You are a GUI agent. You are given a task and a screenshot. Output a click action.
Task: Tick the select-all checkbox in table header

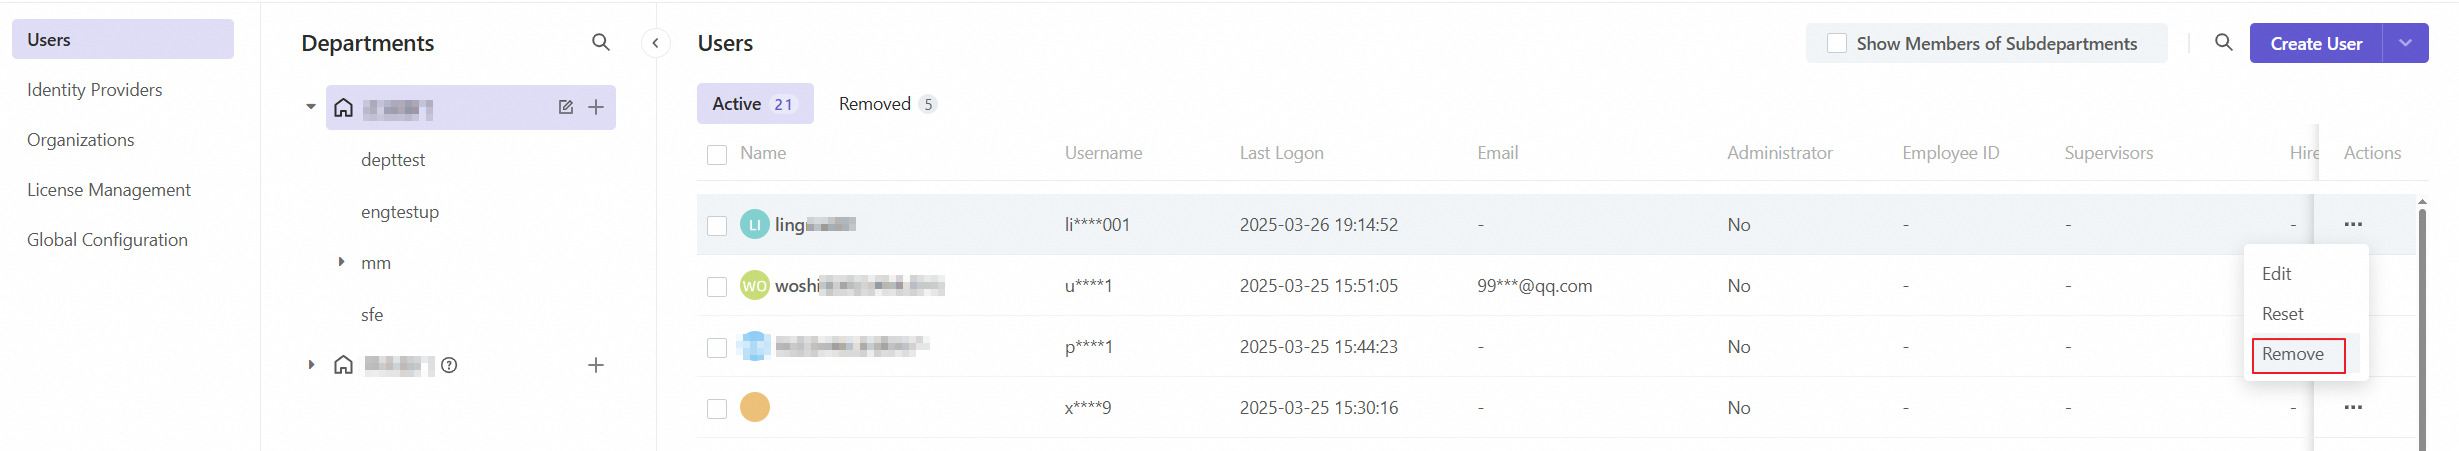pyautogui.click(x=717, y=154)
